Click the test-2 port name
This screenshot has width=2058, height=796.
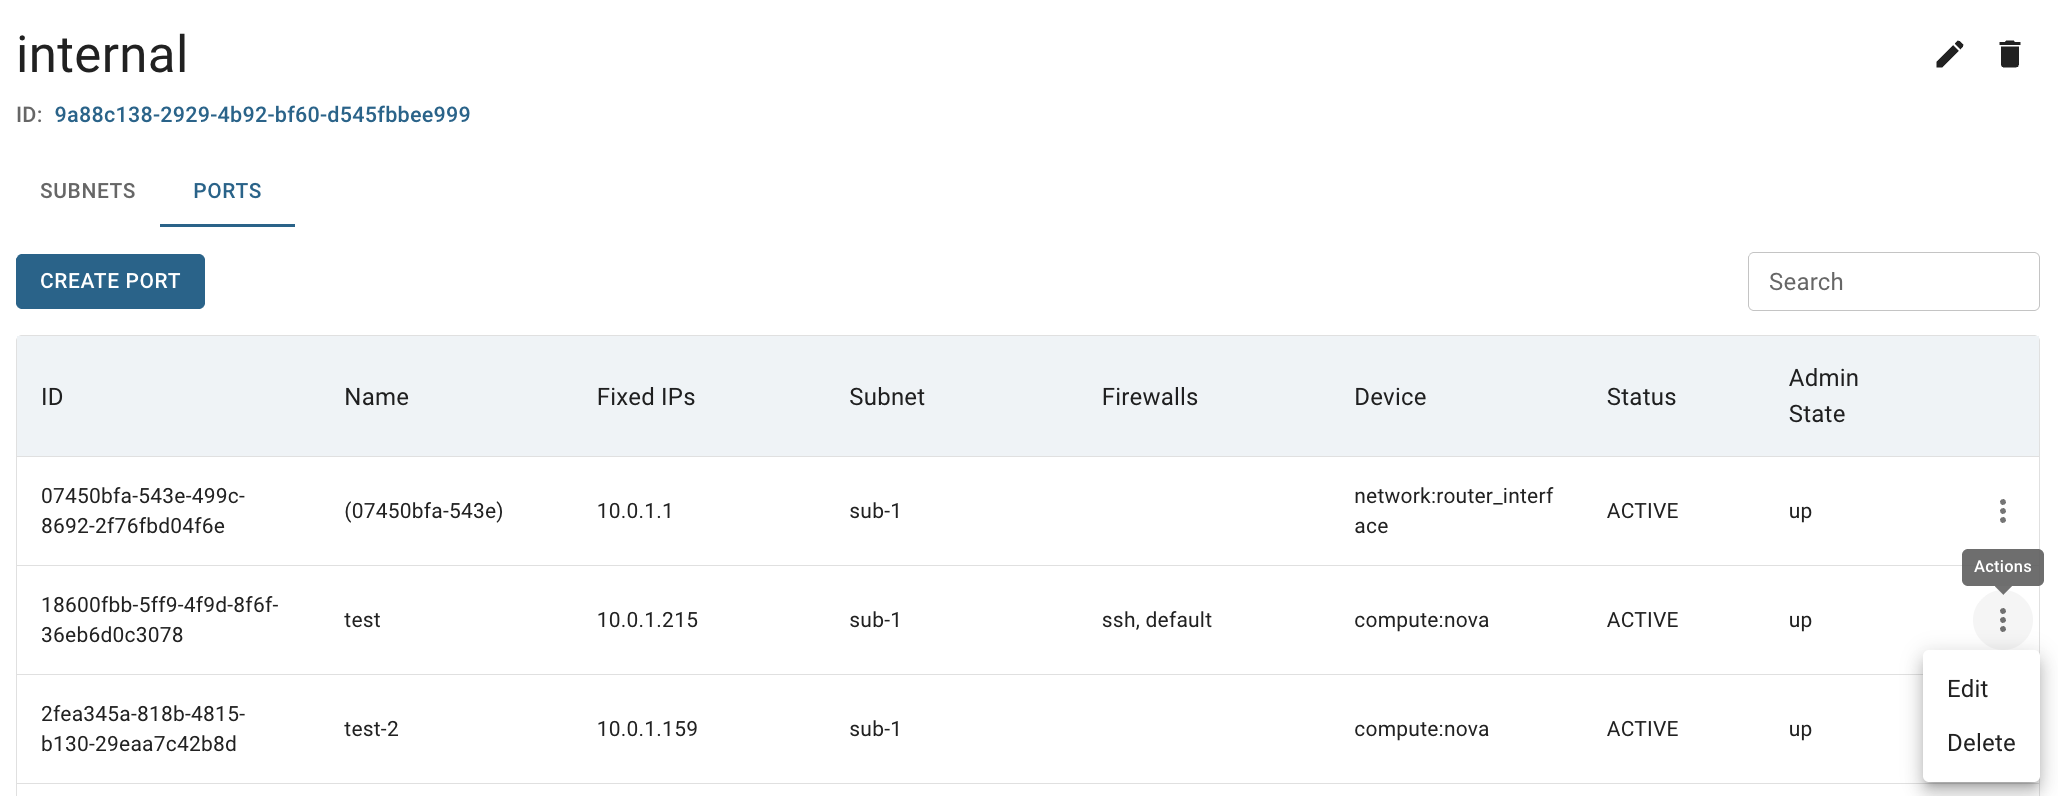pos(371,729)
